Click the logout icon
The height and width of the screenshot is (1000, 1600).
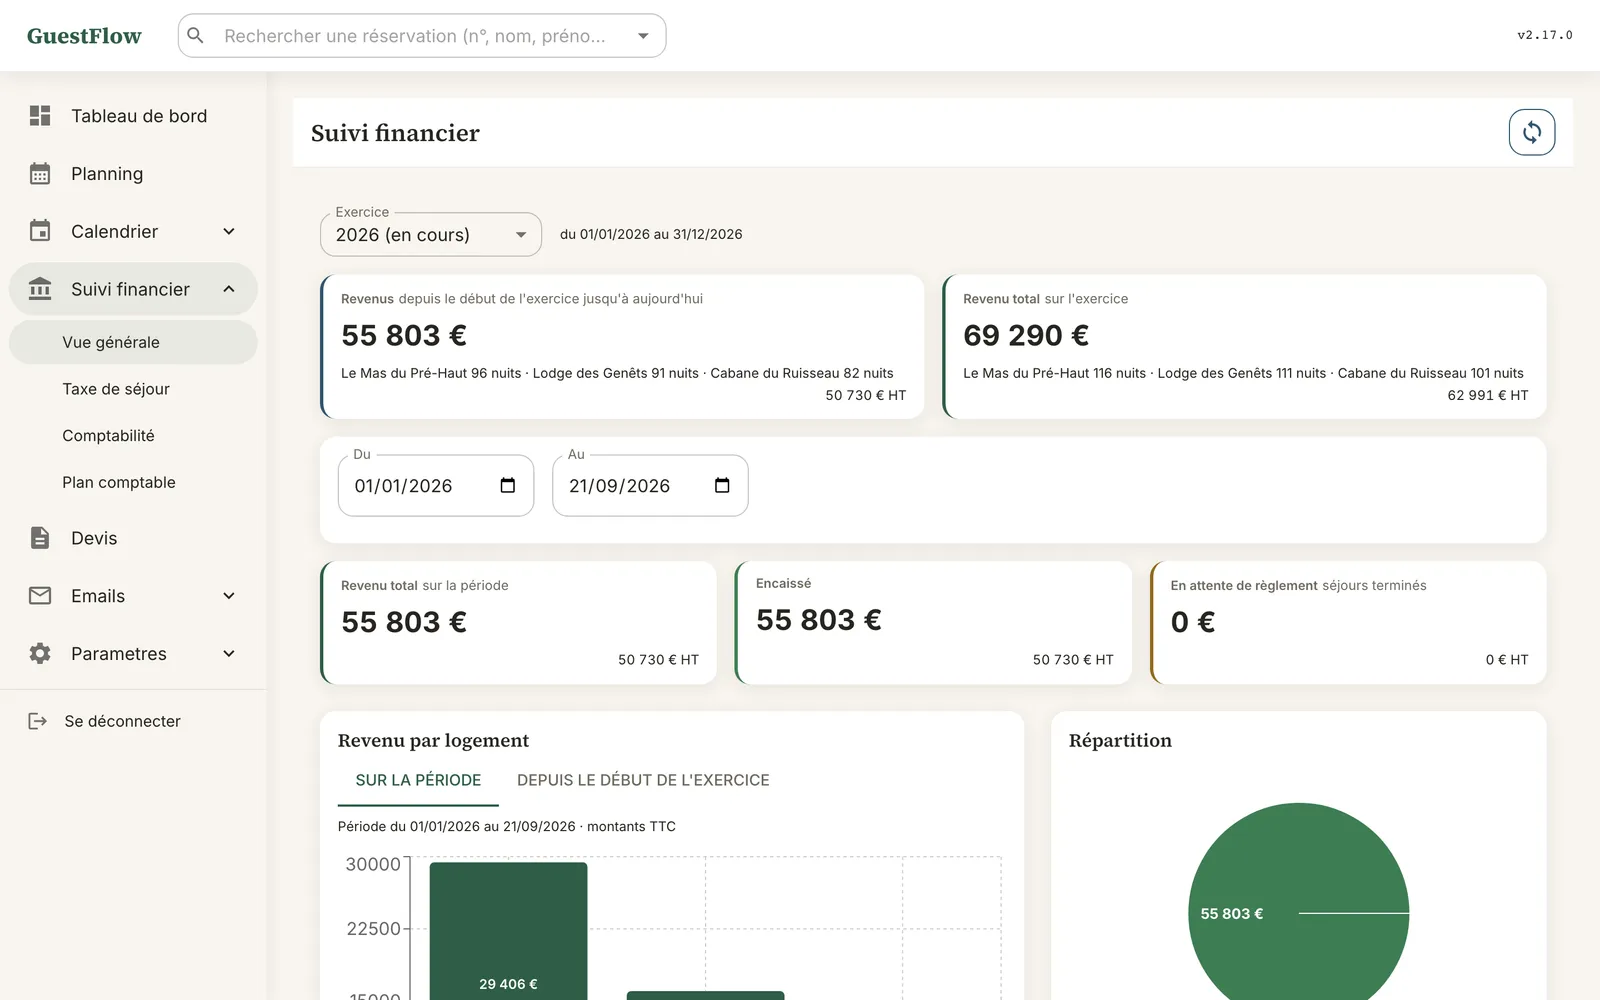(38, 721)
